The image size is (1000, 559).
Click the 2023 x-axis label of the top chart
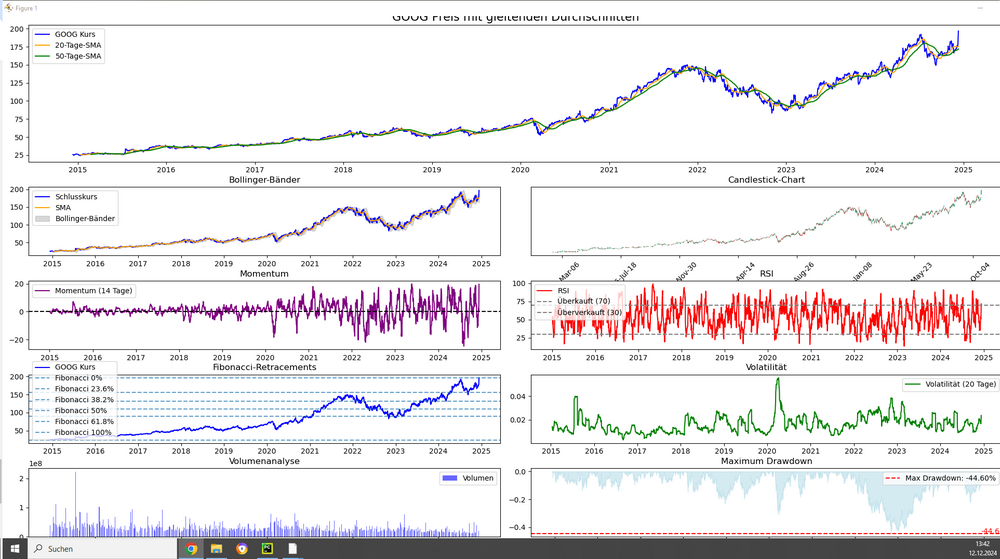click(x=786, y=170)
